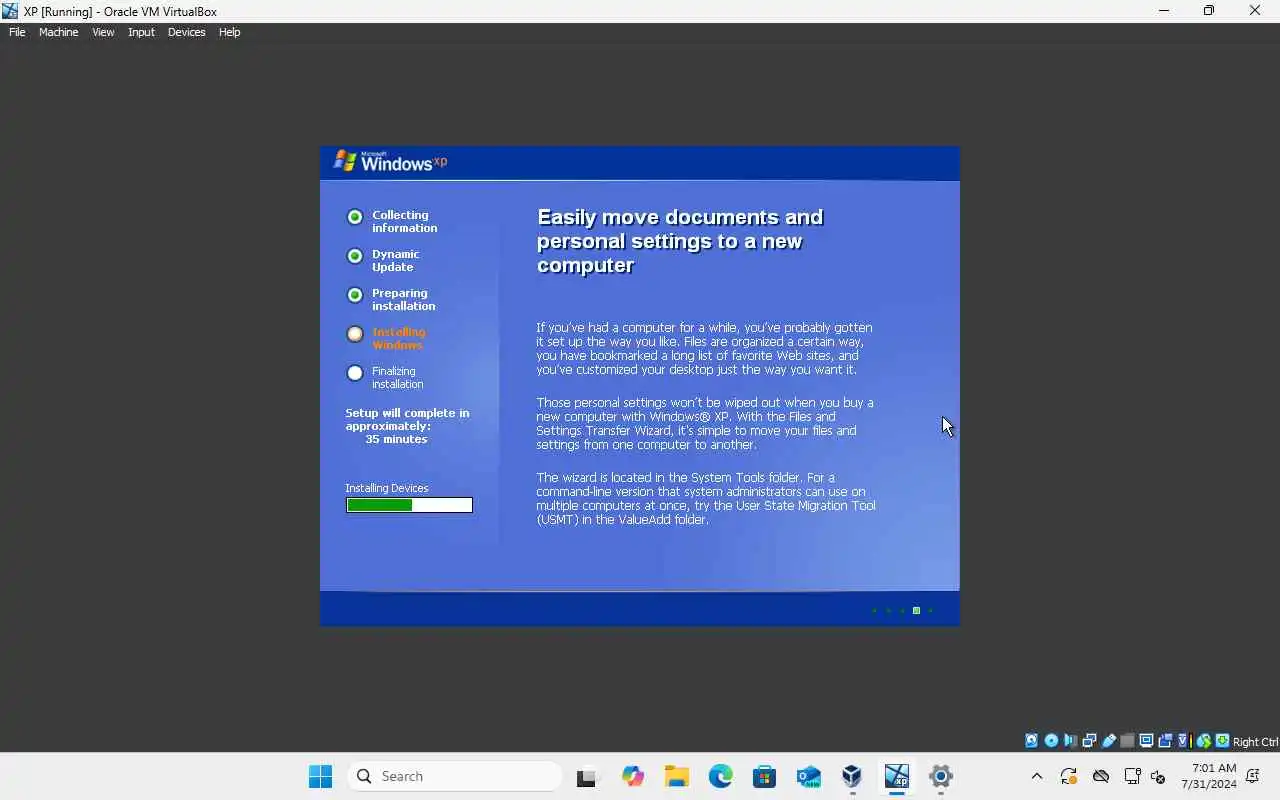
Task: Open the Windows Start menu
Action: pyautogui.click(x=320, y=776)
